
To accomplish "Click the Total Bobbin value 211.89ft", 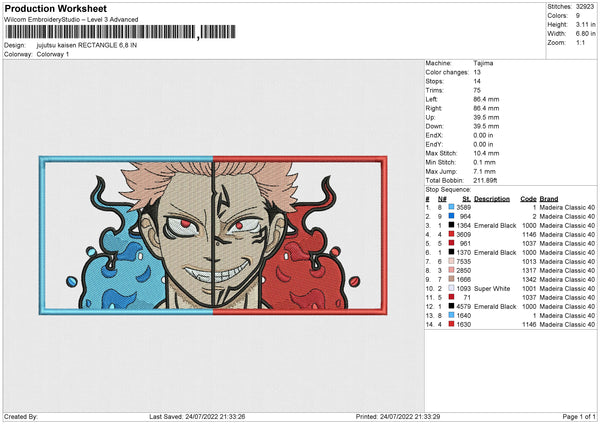I will (485, 180).
